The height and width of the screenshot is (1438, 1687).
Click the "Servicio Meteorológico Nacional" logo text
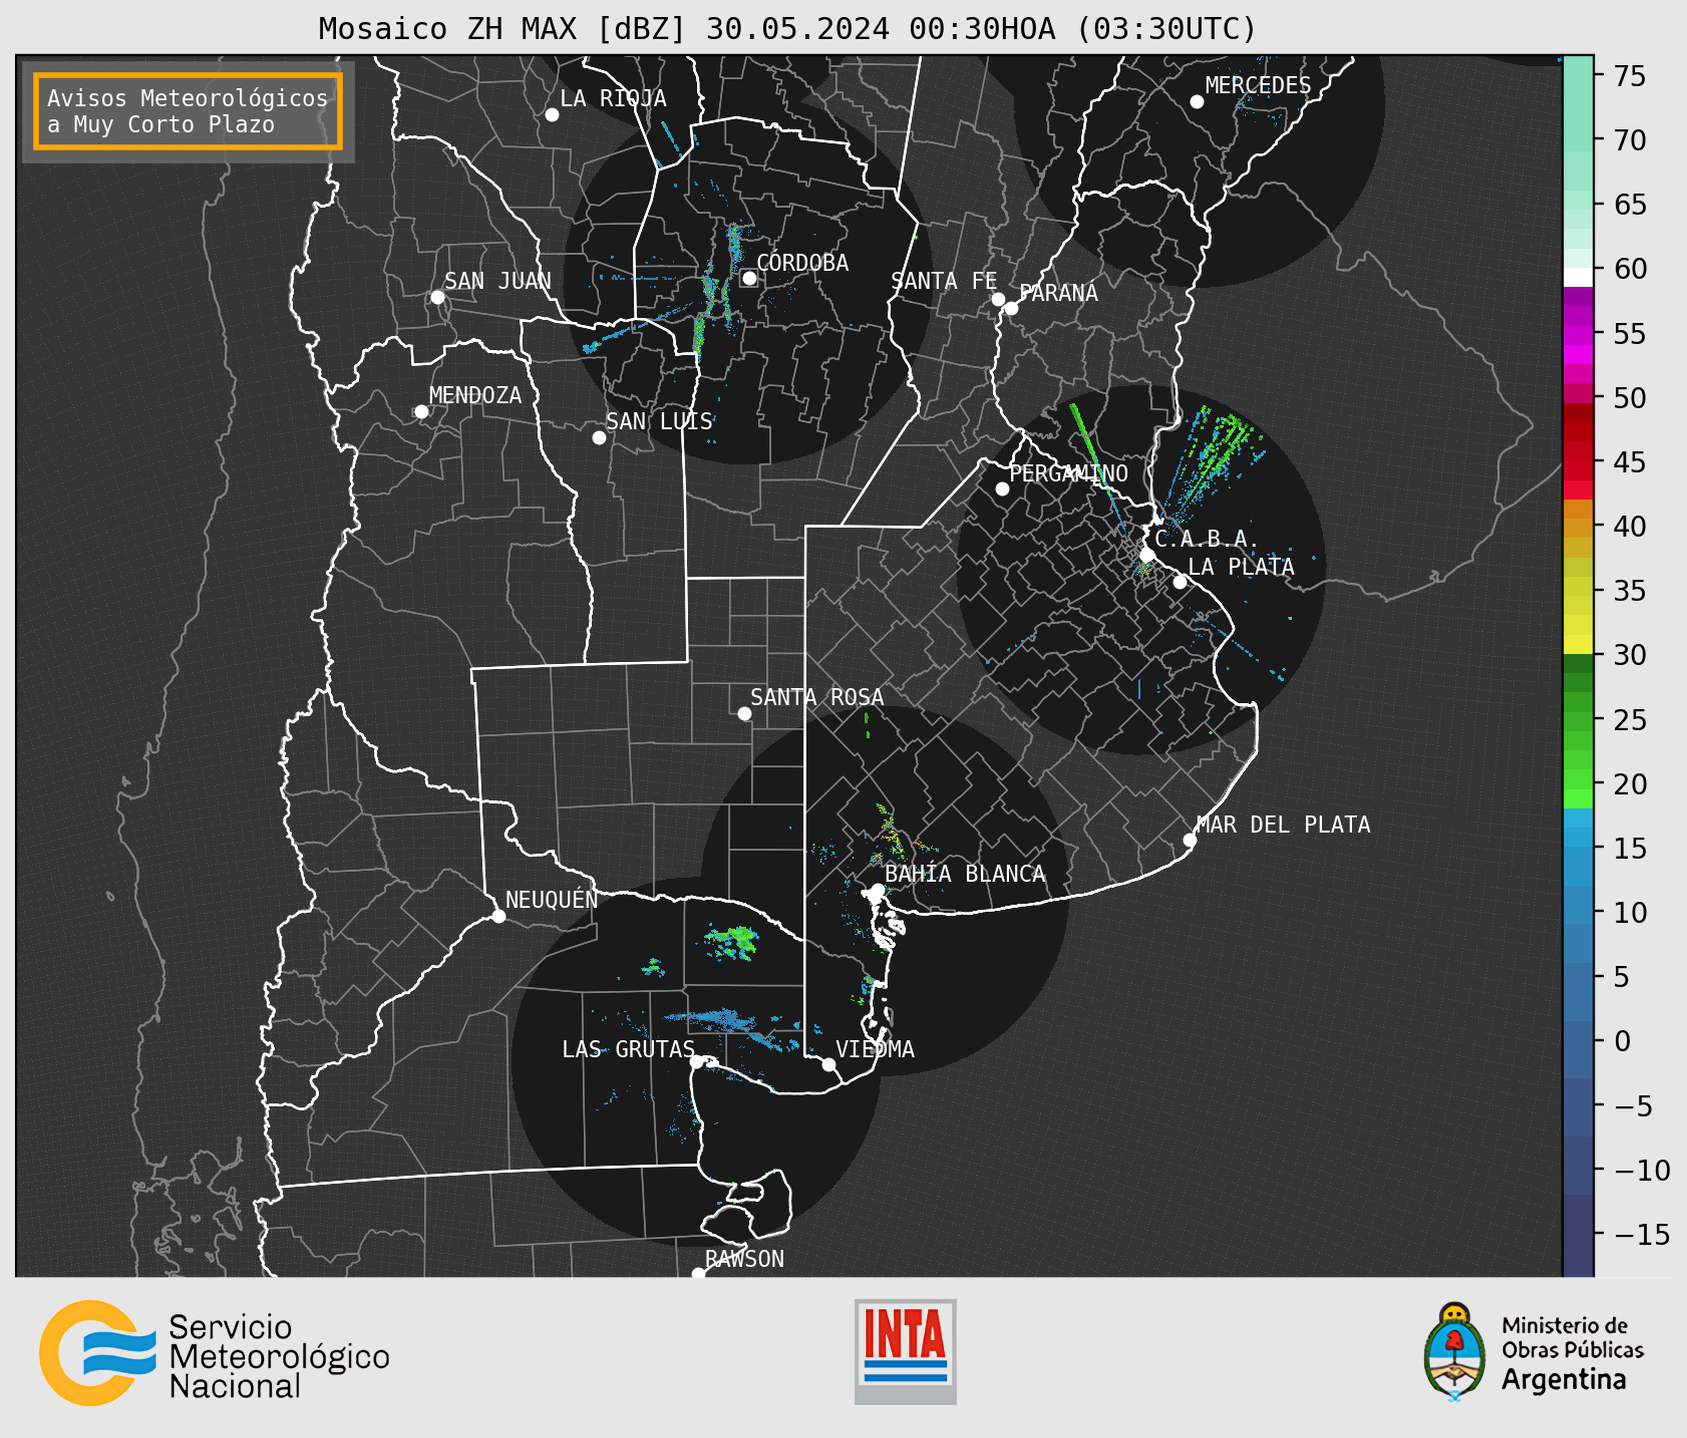click(279, 1357)
